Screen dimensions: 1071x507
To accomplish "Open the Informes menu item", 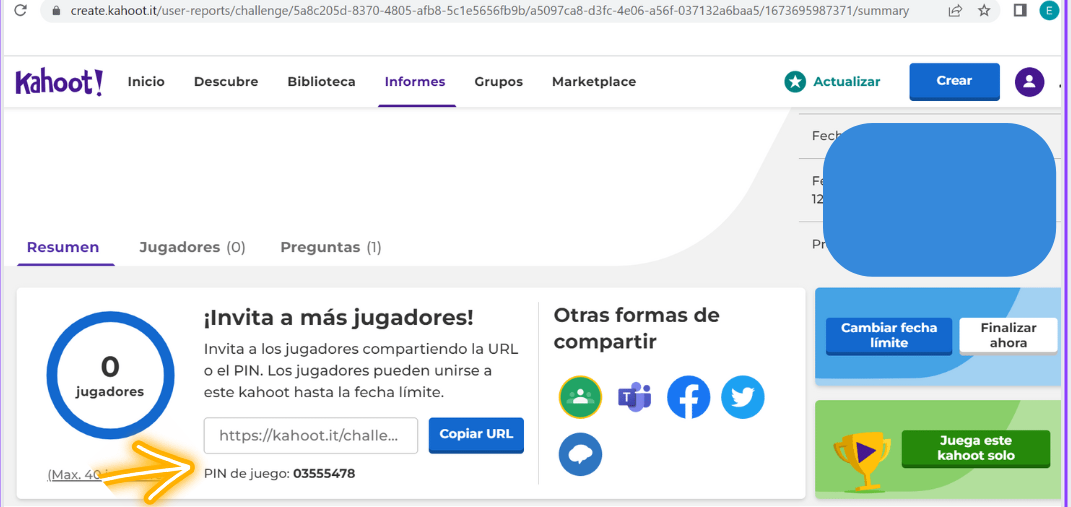I will click(415, 82).
